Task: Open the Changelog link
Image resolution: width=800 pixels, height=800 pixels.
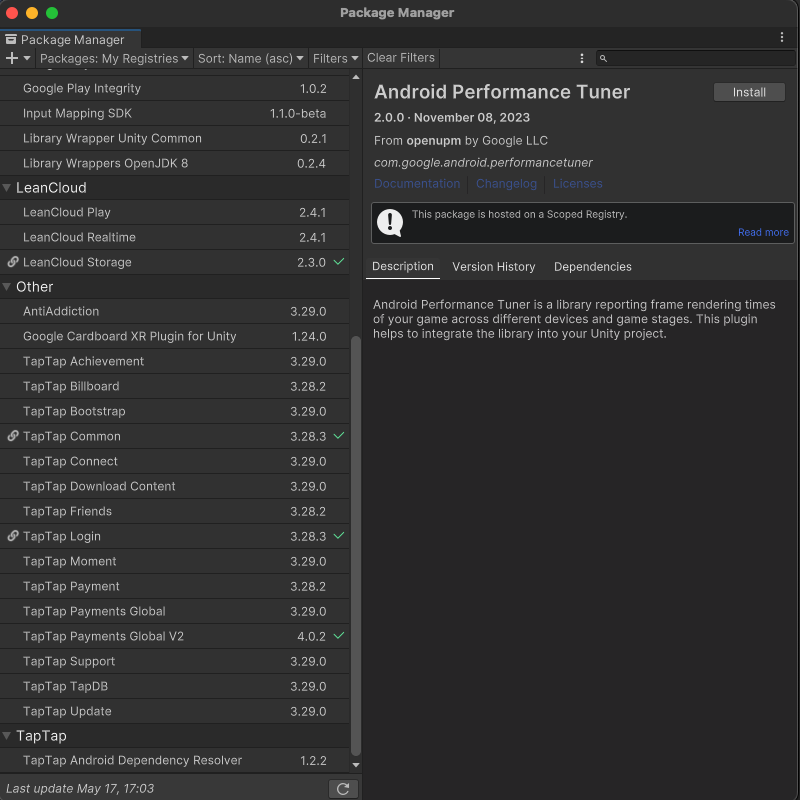Action: [x=506, y=183]
